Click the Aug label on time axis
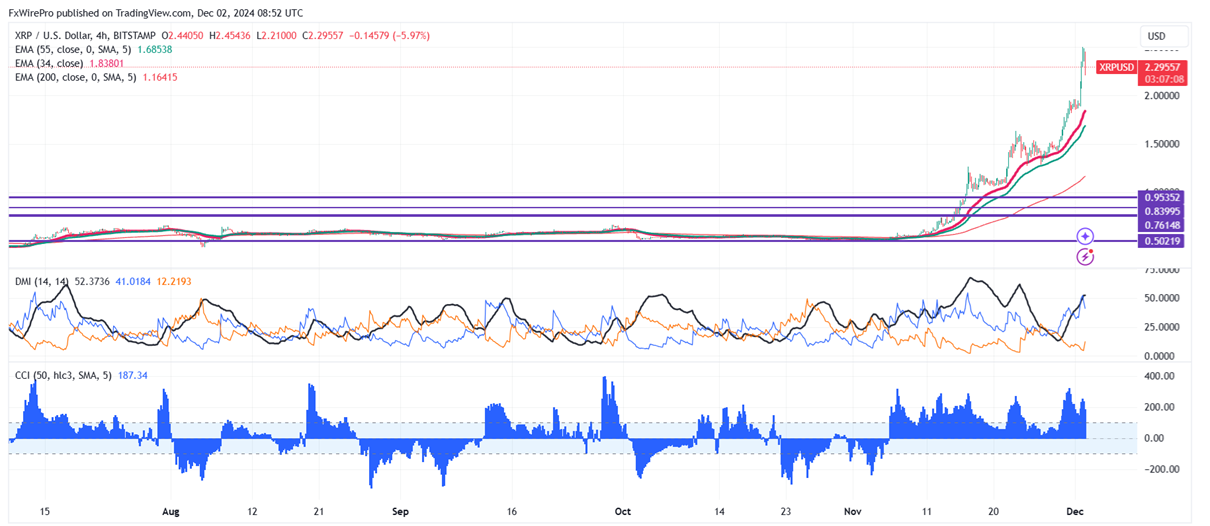 [x=170, y=511]
